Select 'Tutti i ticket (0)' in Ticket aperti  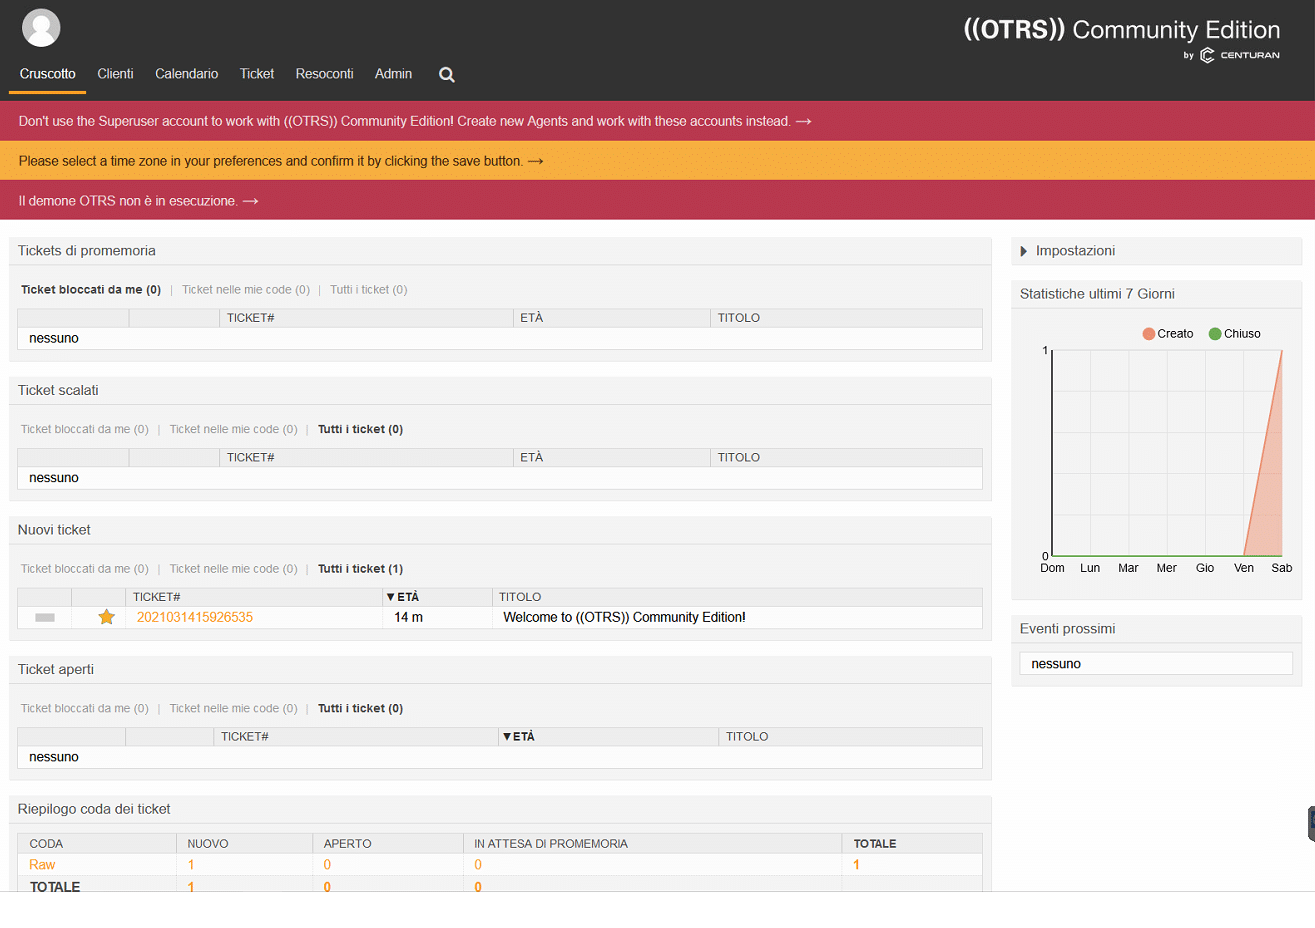[x=361, y=708]
